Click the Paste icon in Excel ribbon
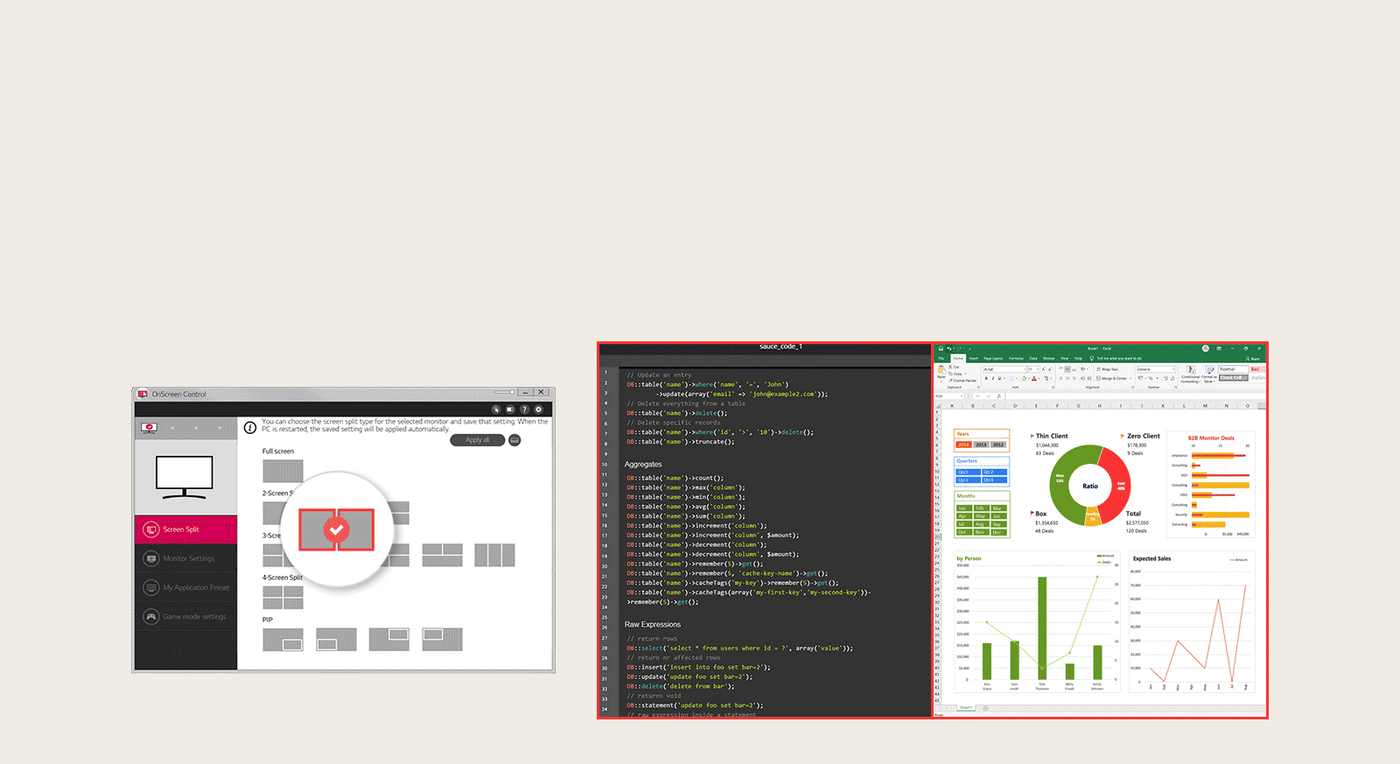The image size is (1400, 764). coord(941,373)
